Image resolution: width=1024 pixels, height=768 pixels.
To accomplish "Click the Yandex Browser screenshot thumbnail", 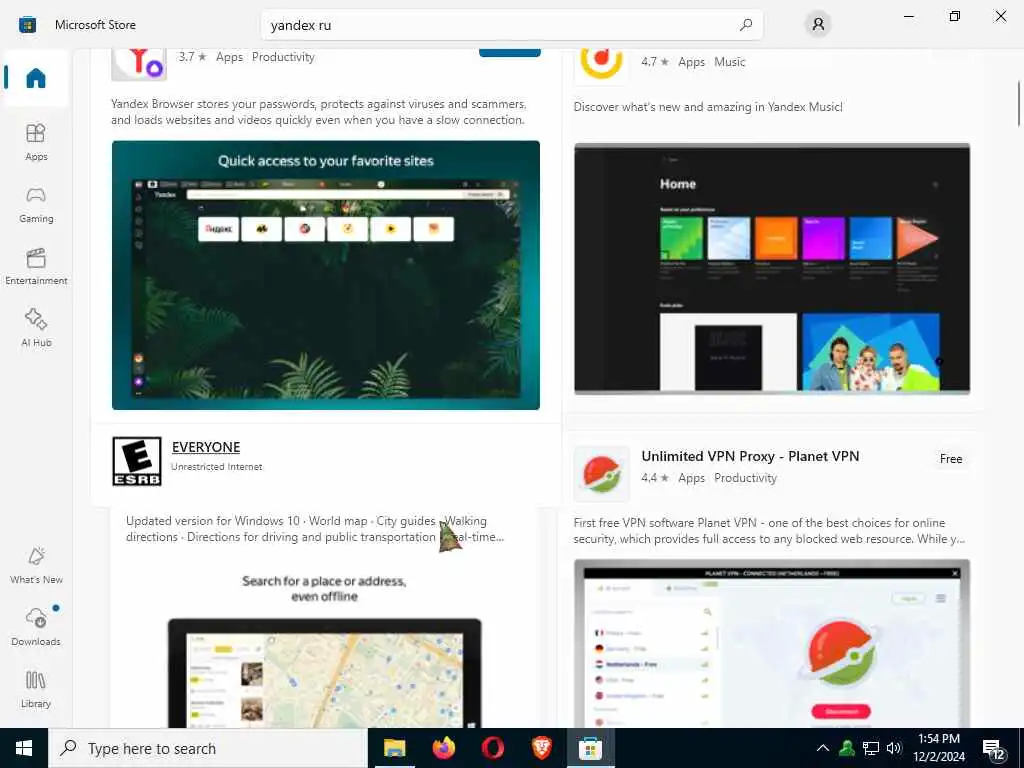I will [326, 275].
